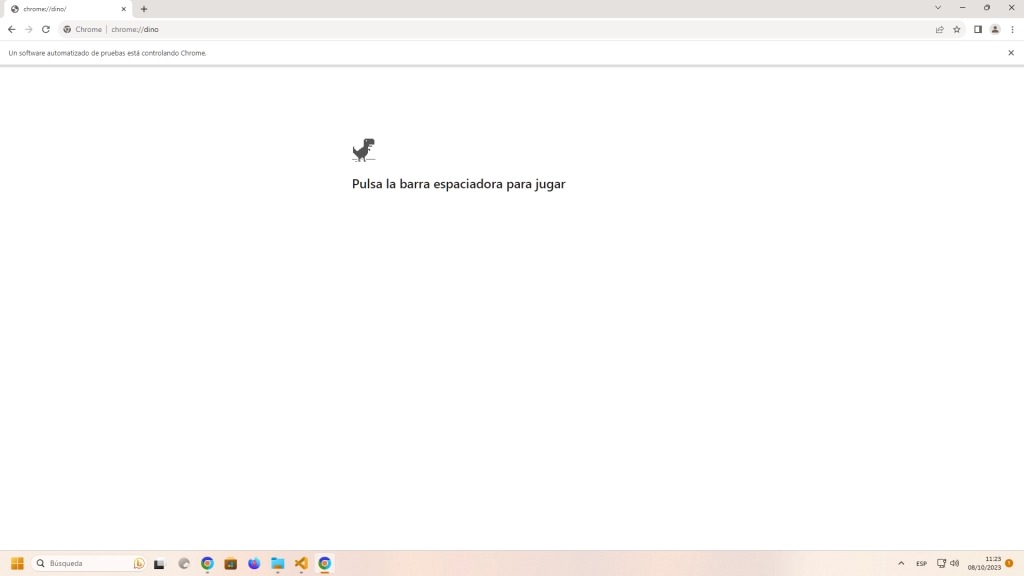The image size is (1024, 576).
Task: Launch Visual Studio Code from taskbar
Action: tap(301, 563)
